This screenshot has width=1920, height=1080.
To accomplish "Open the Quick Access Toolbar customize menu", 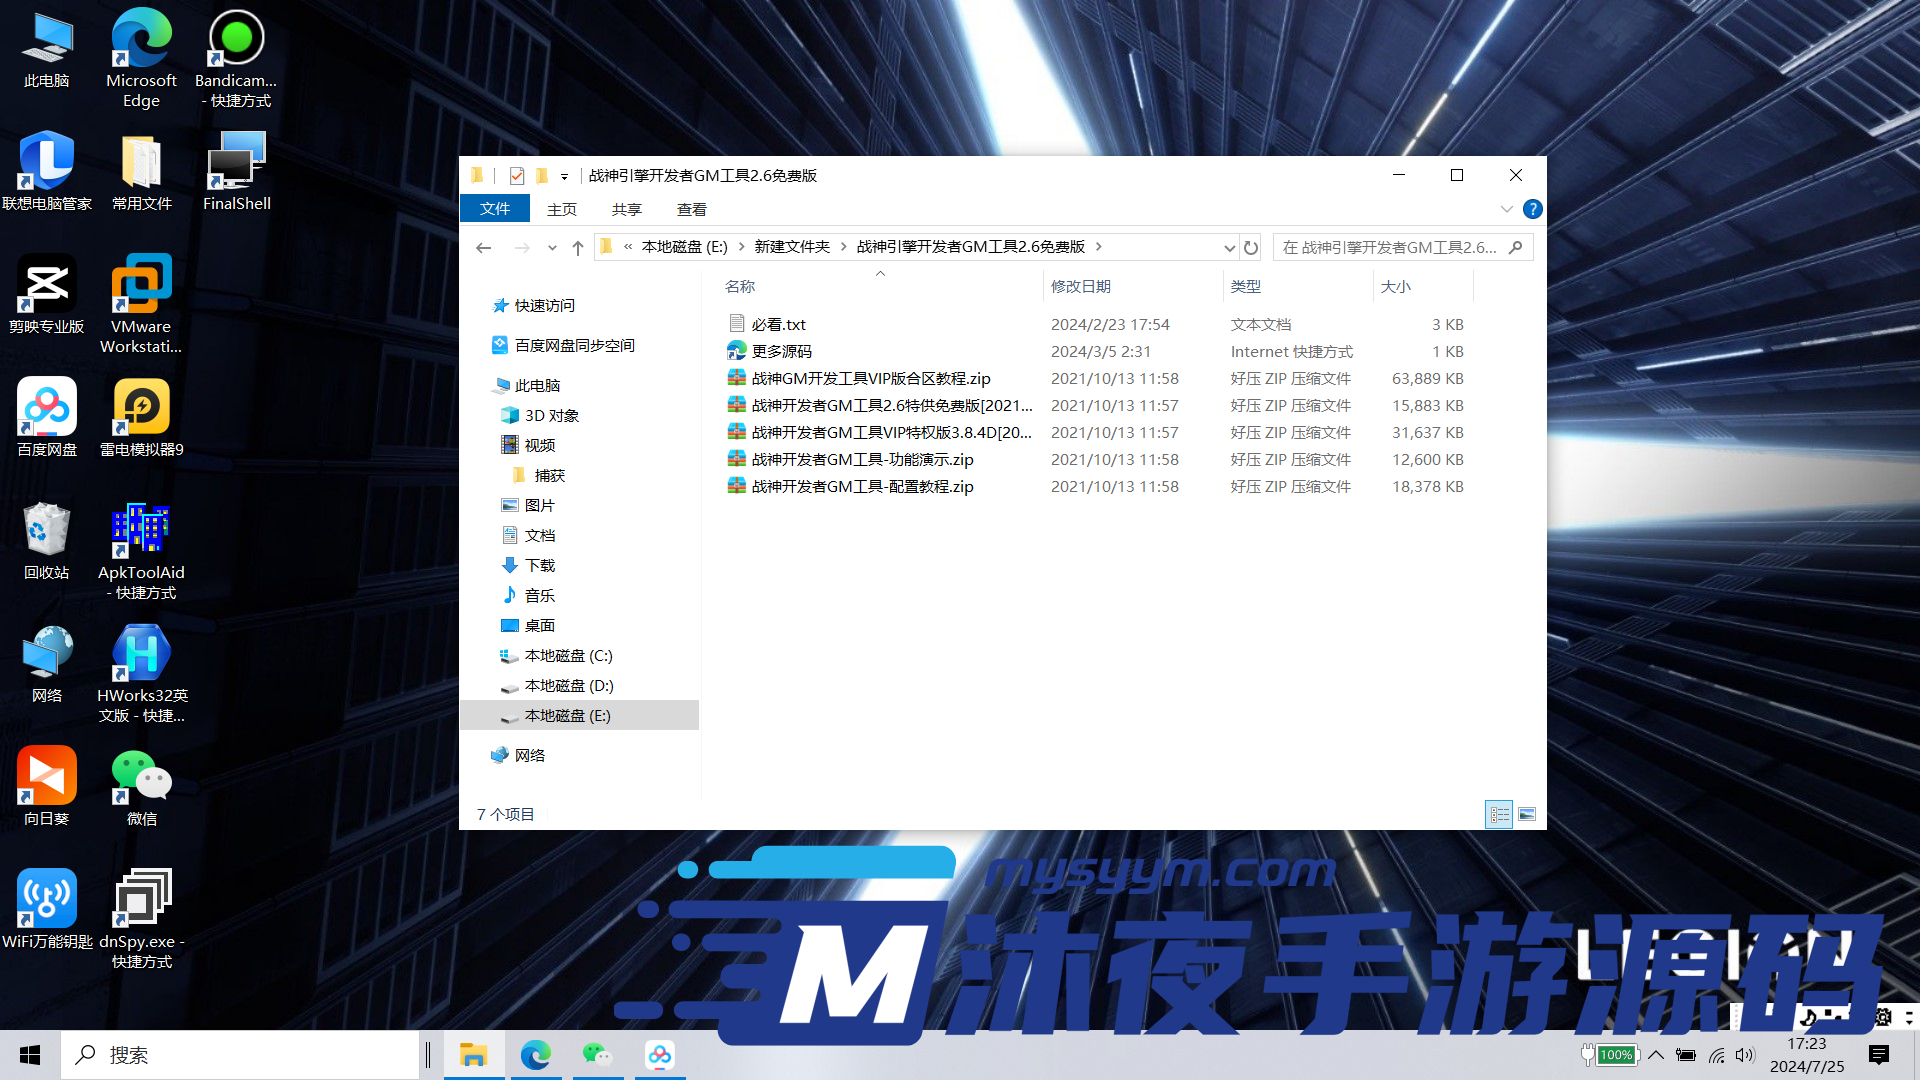I will 564,175.
